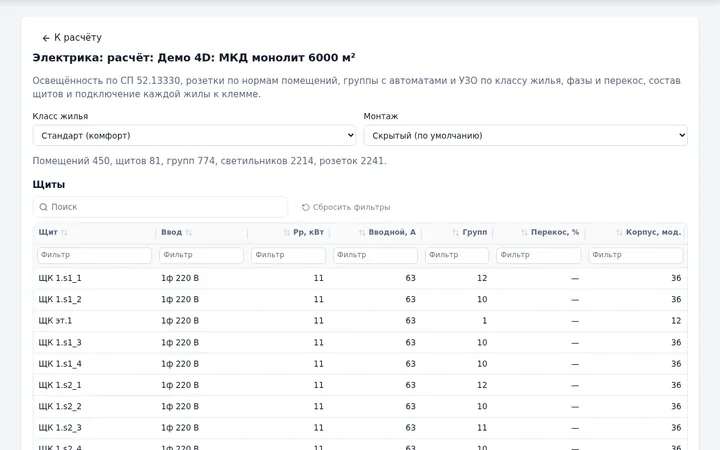Click the Электрика: расчёт page title
This screenshot has height=450, width=720.
(x=194, y=58)
